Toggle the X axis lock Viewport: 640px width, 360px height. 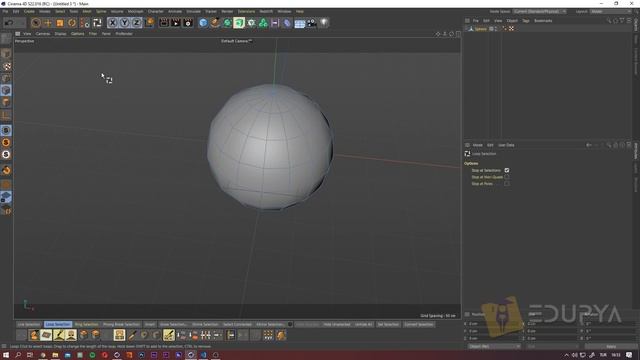pyautogui.click(x=113, y=23)
